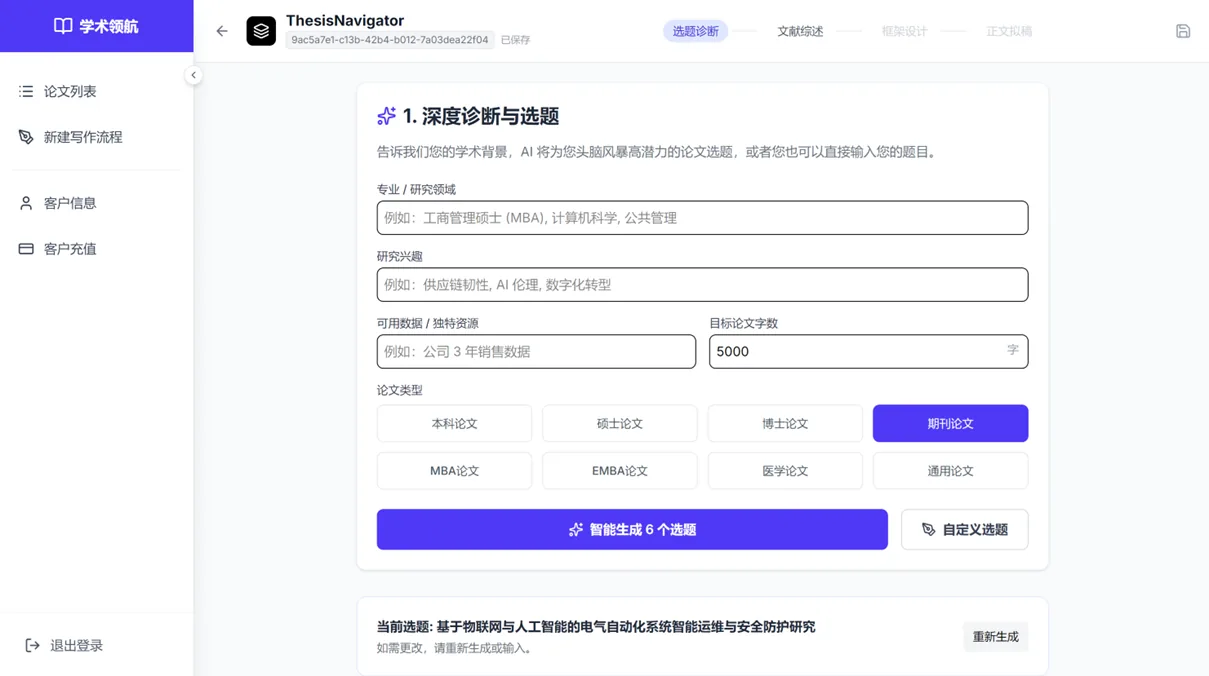Select the MBA论文 type
The height and width of the screenshot is (676, 1209).
(x=454, y=471)
